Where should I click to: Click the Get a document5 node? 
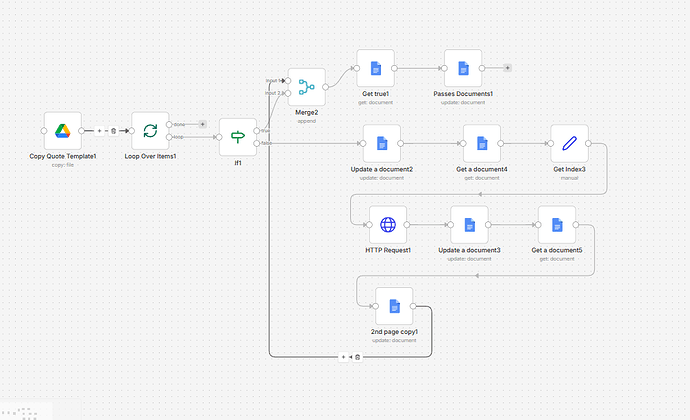pos(557,225)
